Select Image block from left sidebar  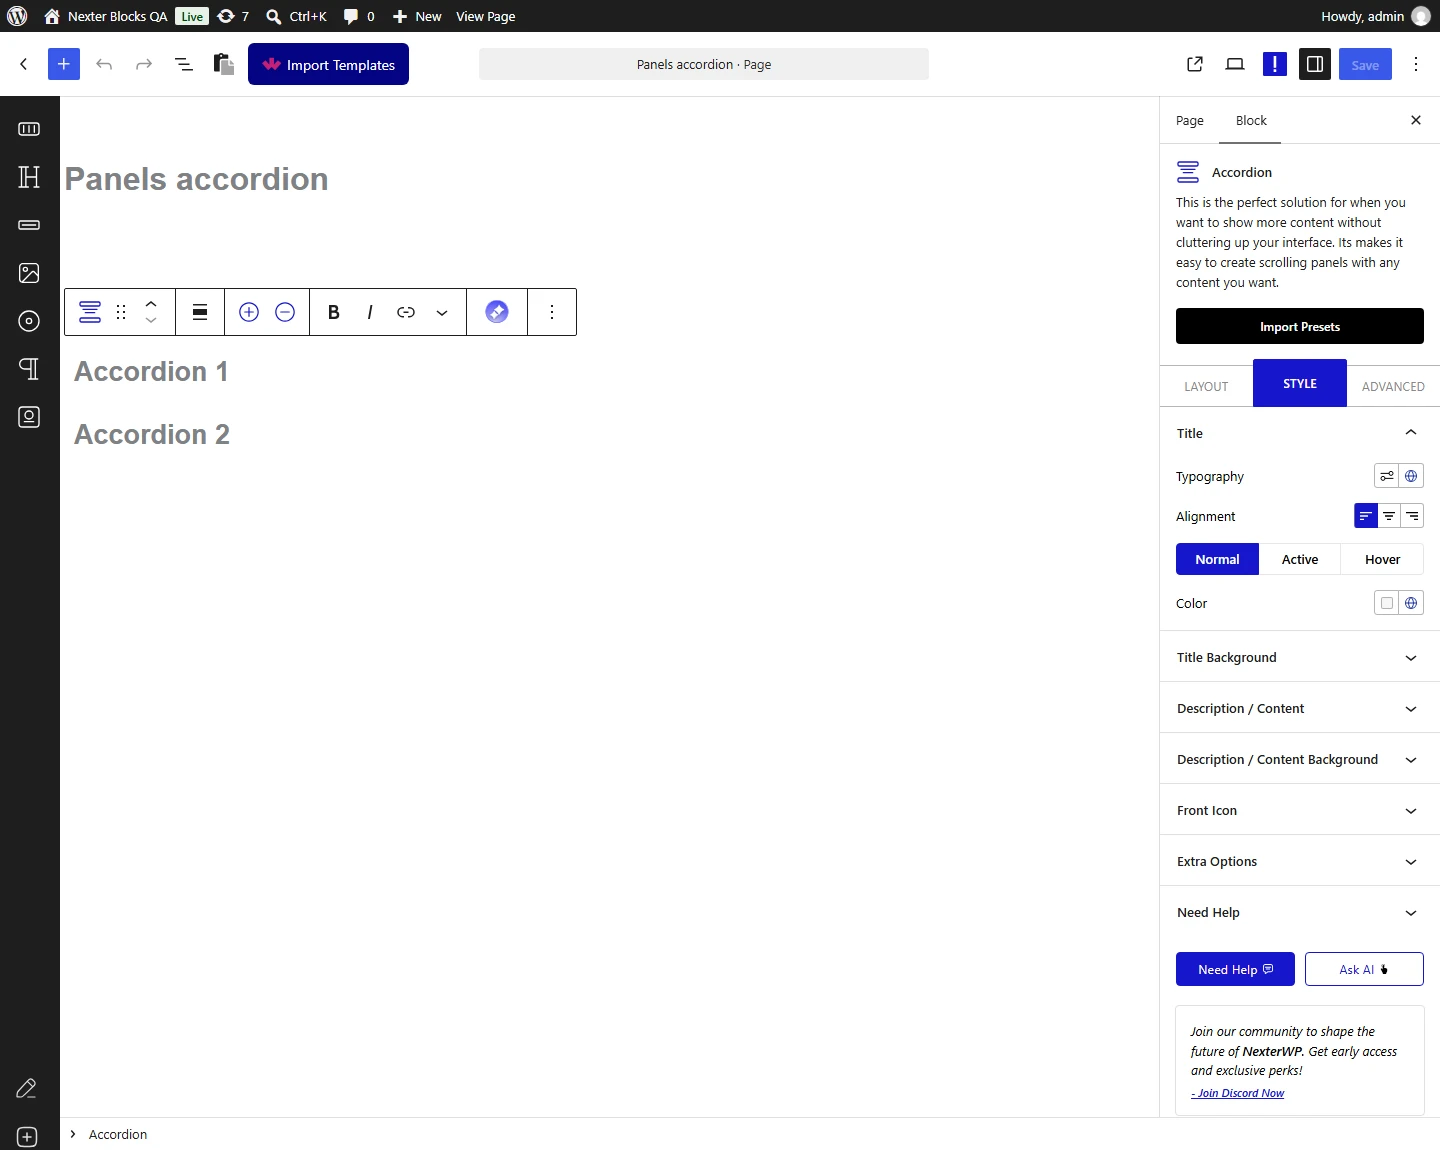coord(29,273)
